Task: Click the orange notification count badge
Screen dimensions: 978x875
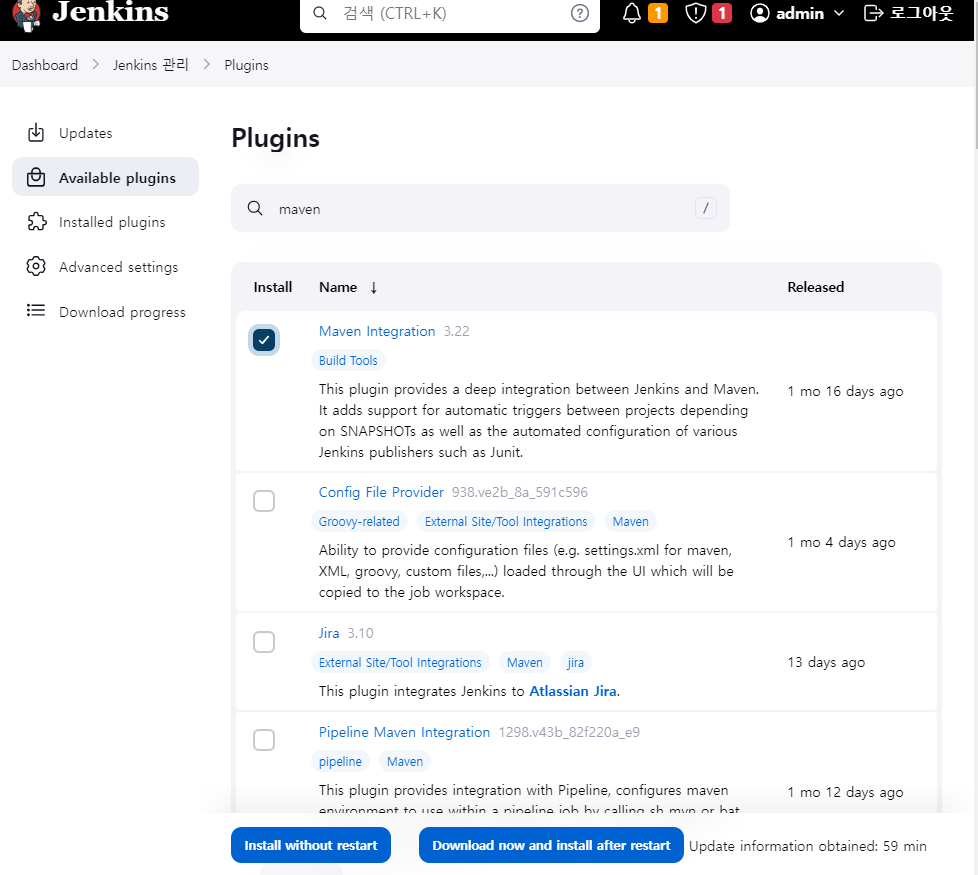Action: pyautogui.click(x=658, y=13)
